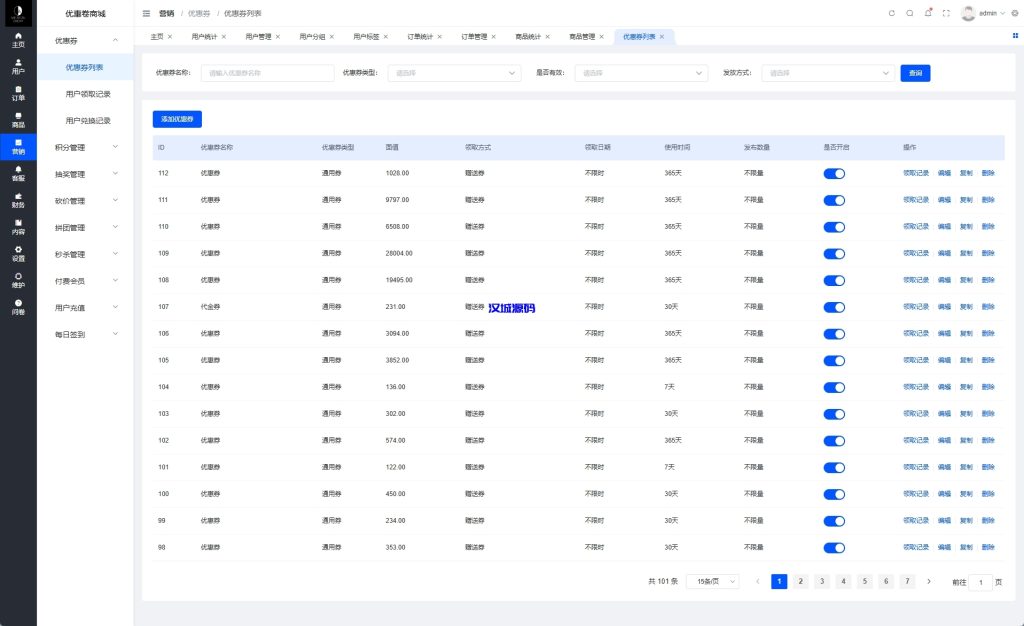Open the tab grid menu icon
The width and height of the screenshot is (1024, 626).
click(1015, 36)
